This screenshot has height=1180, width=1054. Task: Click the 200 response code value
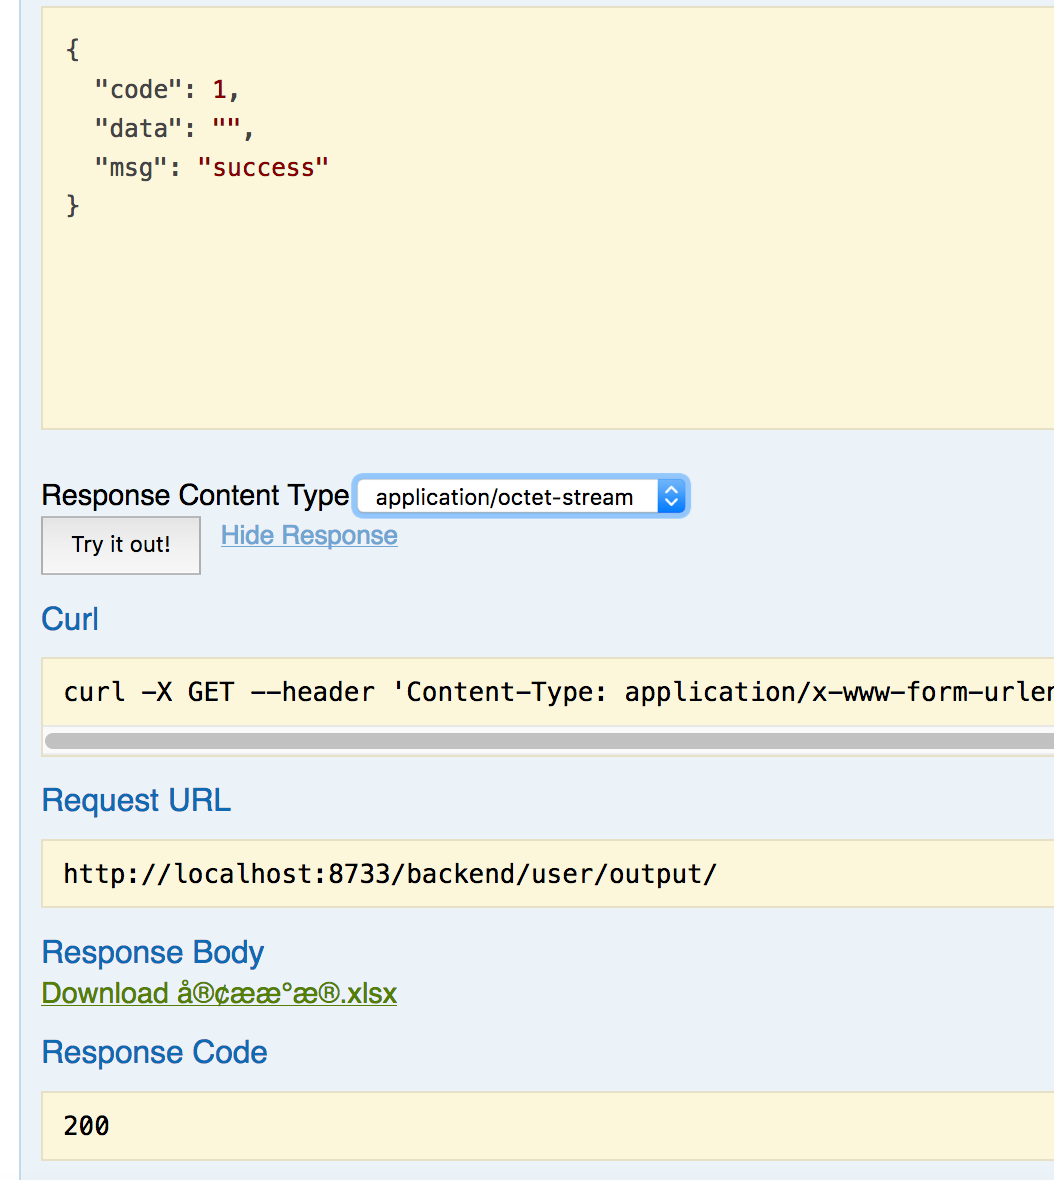pyautogui.click(x=86, y=1126)
